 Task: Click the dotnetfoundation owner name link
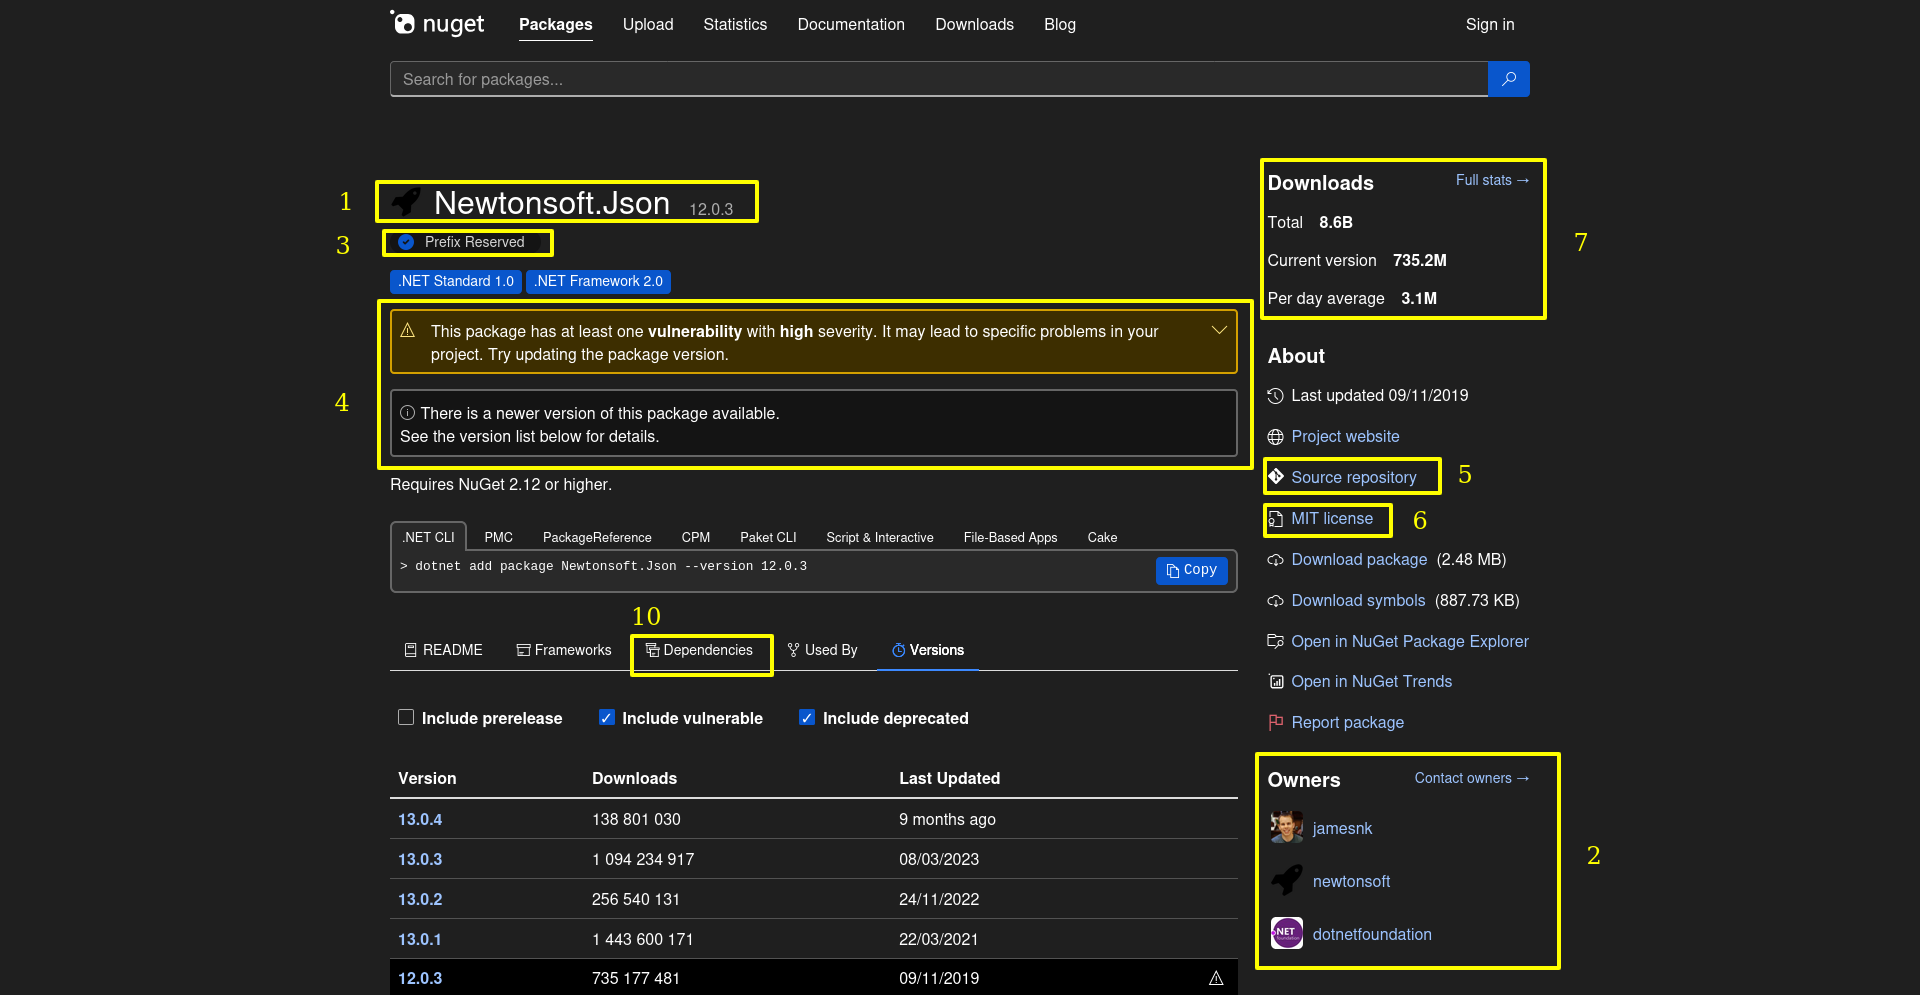click(x=1372, y=934)
